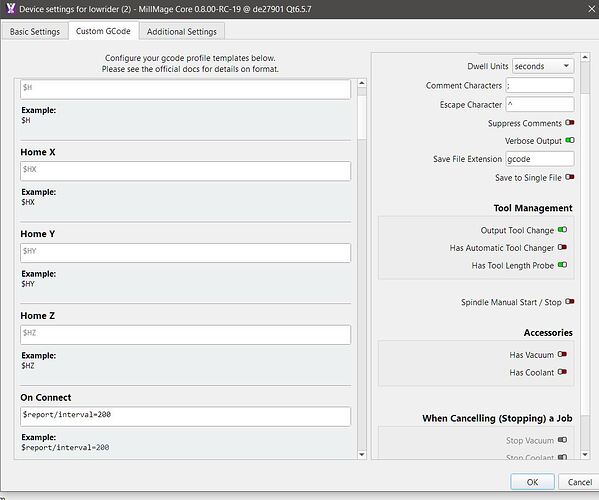Viewport: 599px width, 500px height.
Task: Open the Additional Settings tab
Action: pos(181,31)
